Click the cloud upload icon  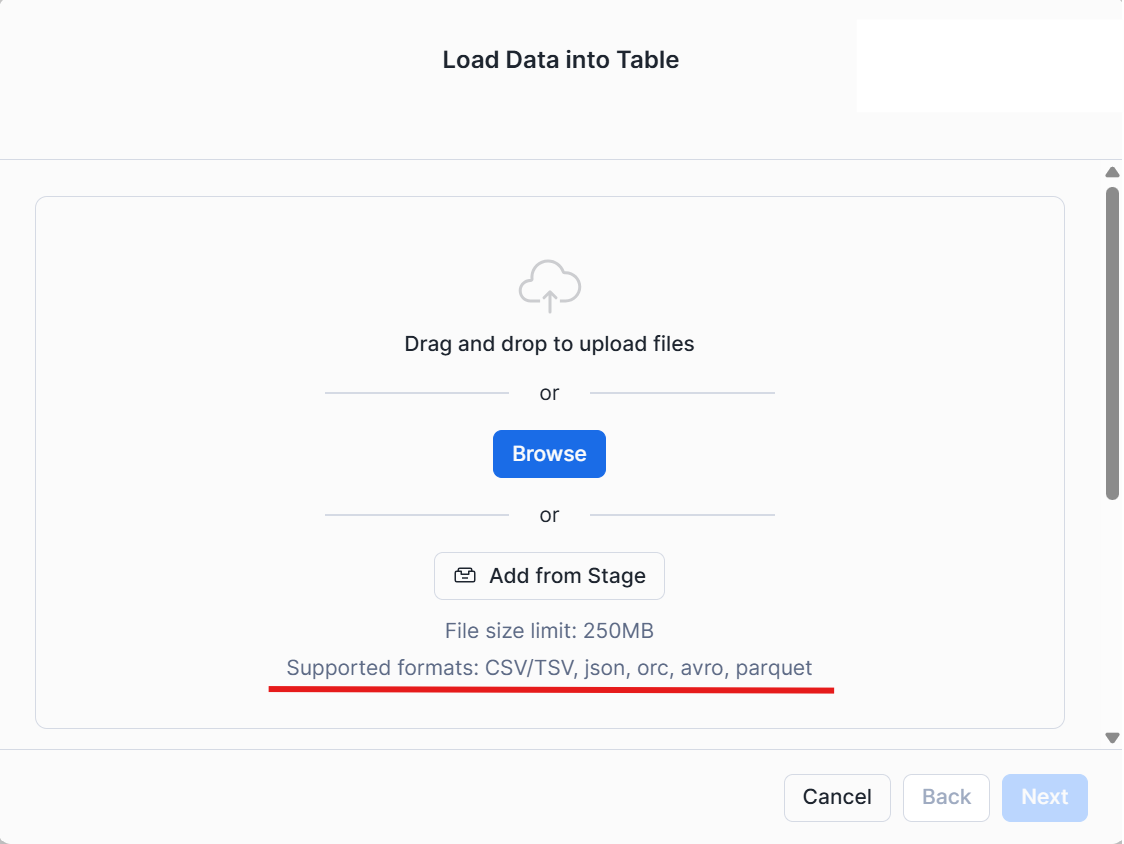click(549, 286)
